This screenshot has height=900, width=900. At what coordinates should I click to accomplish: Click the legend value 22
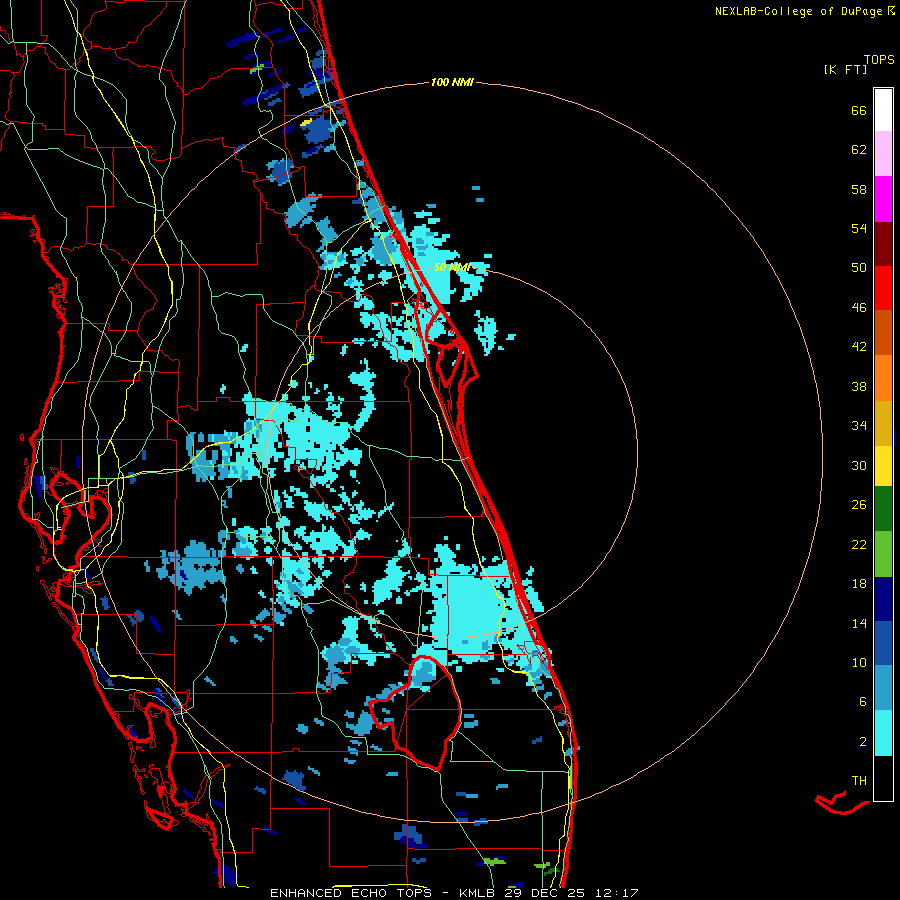click(x=859, y=544)
